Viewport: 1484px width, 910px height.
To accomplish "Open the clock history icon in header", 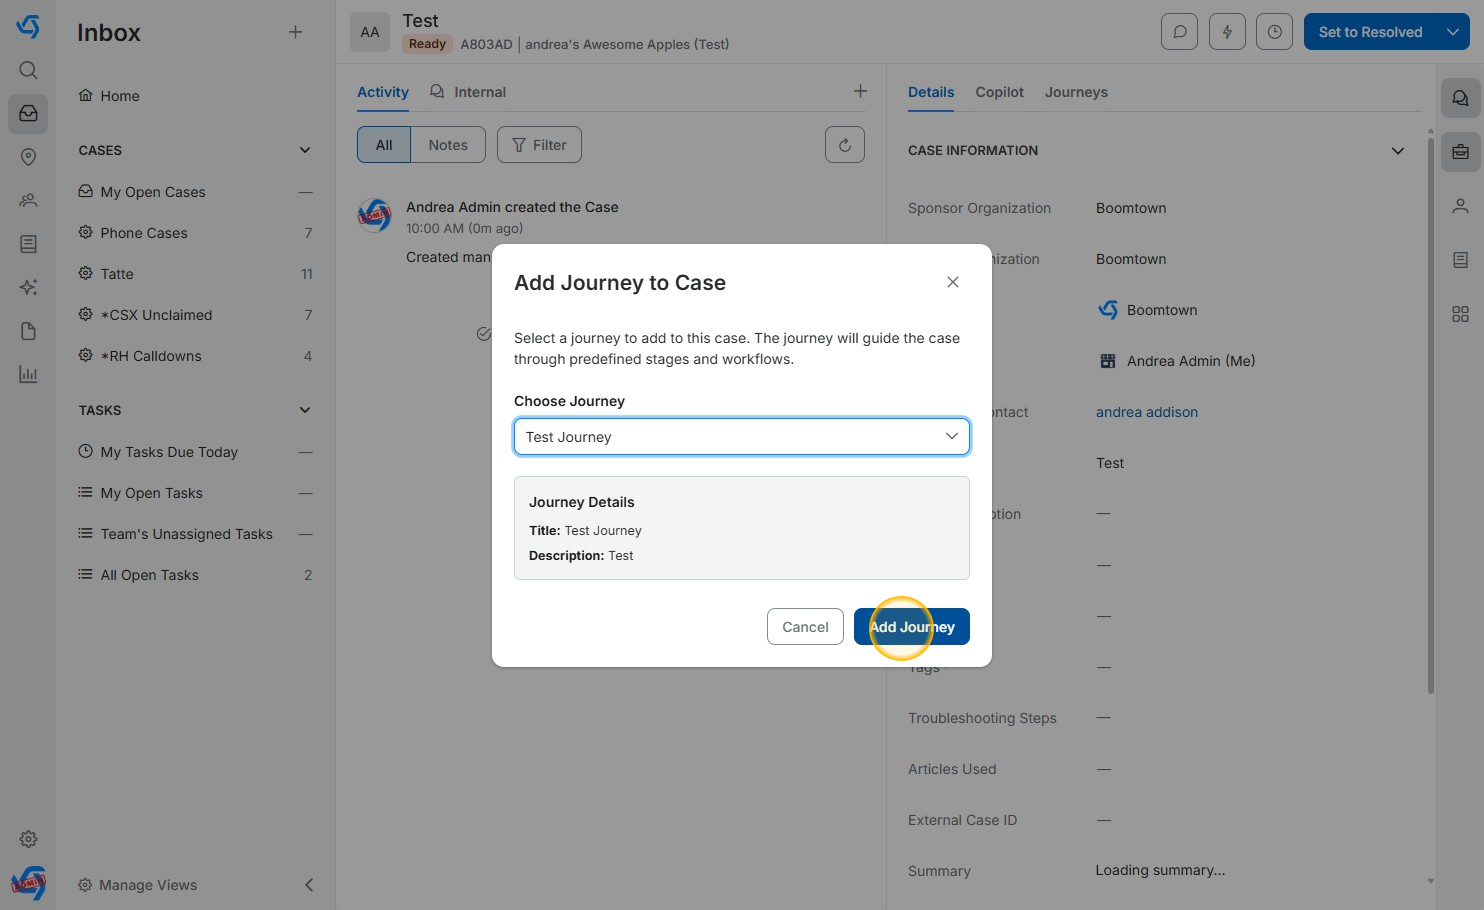I will (x=1274, y=32).
